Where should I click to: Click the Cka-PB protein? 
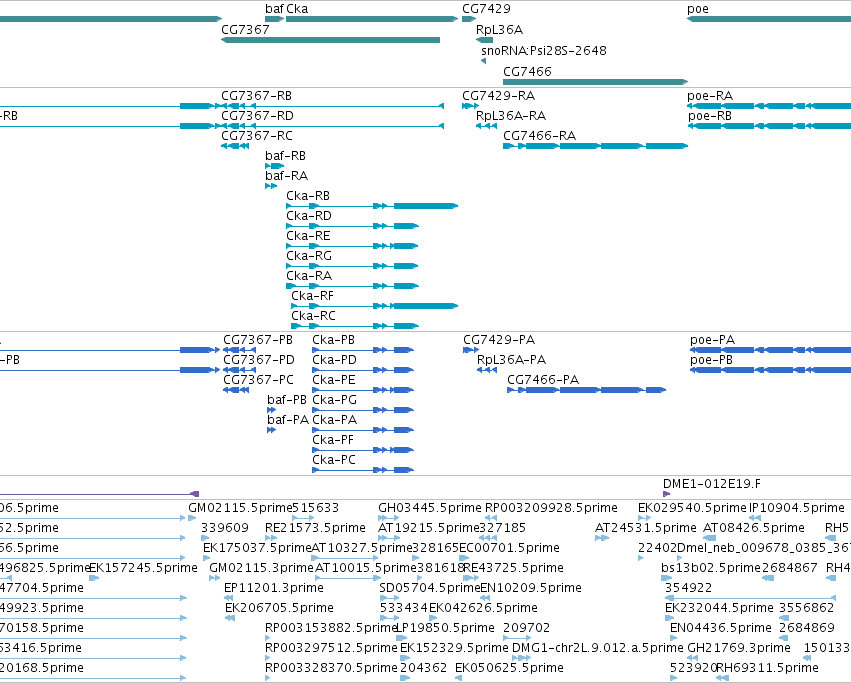tap(363, 350)
